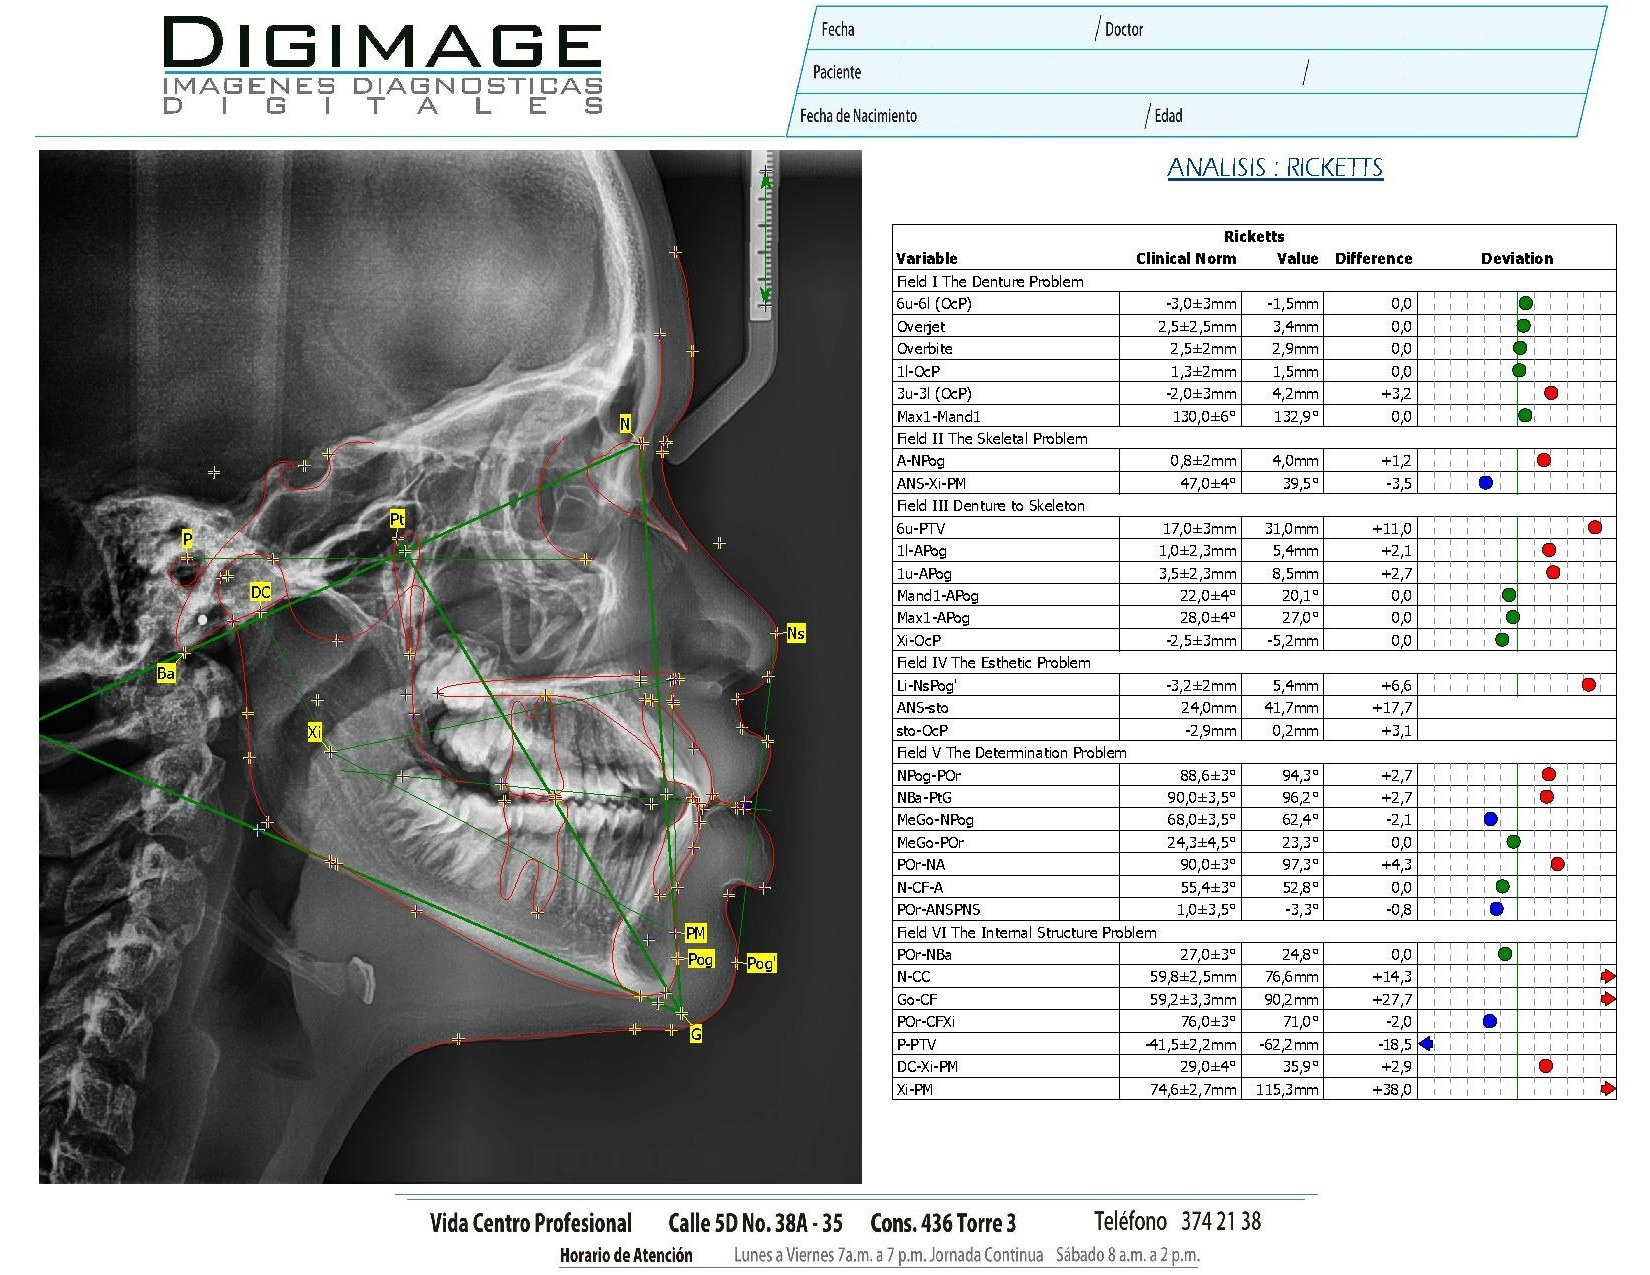Viewport: 1650px width, 1275px height.
Task: Click the yellow N landmark label
Action: click(625, 424)
